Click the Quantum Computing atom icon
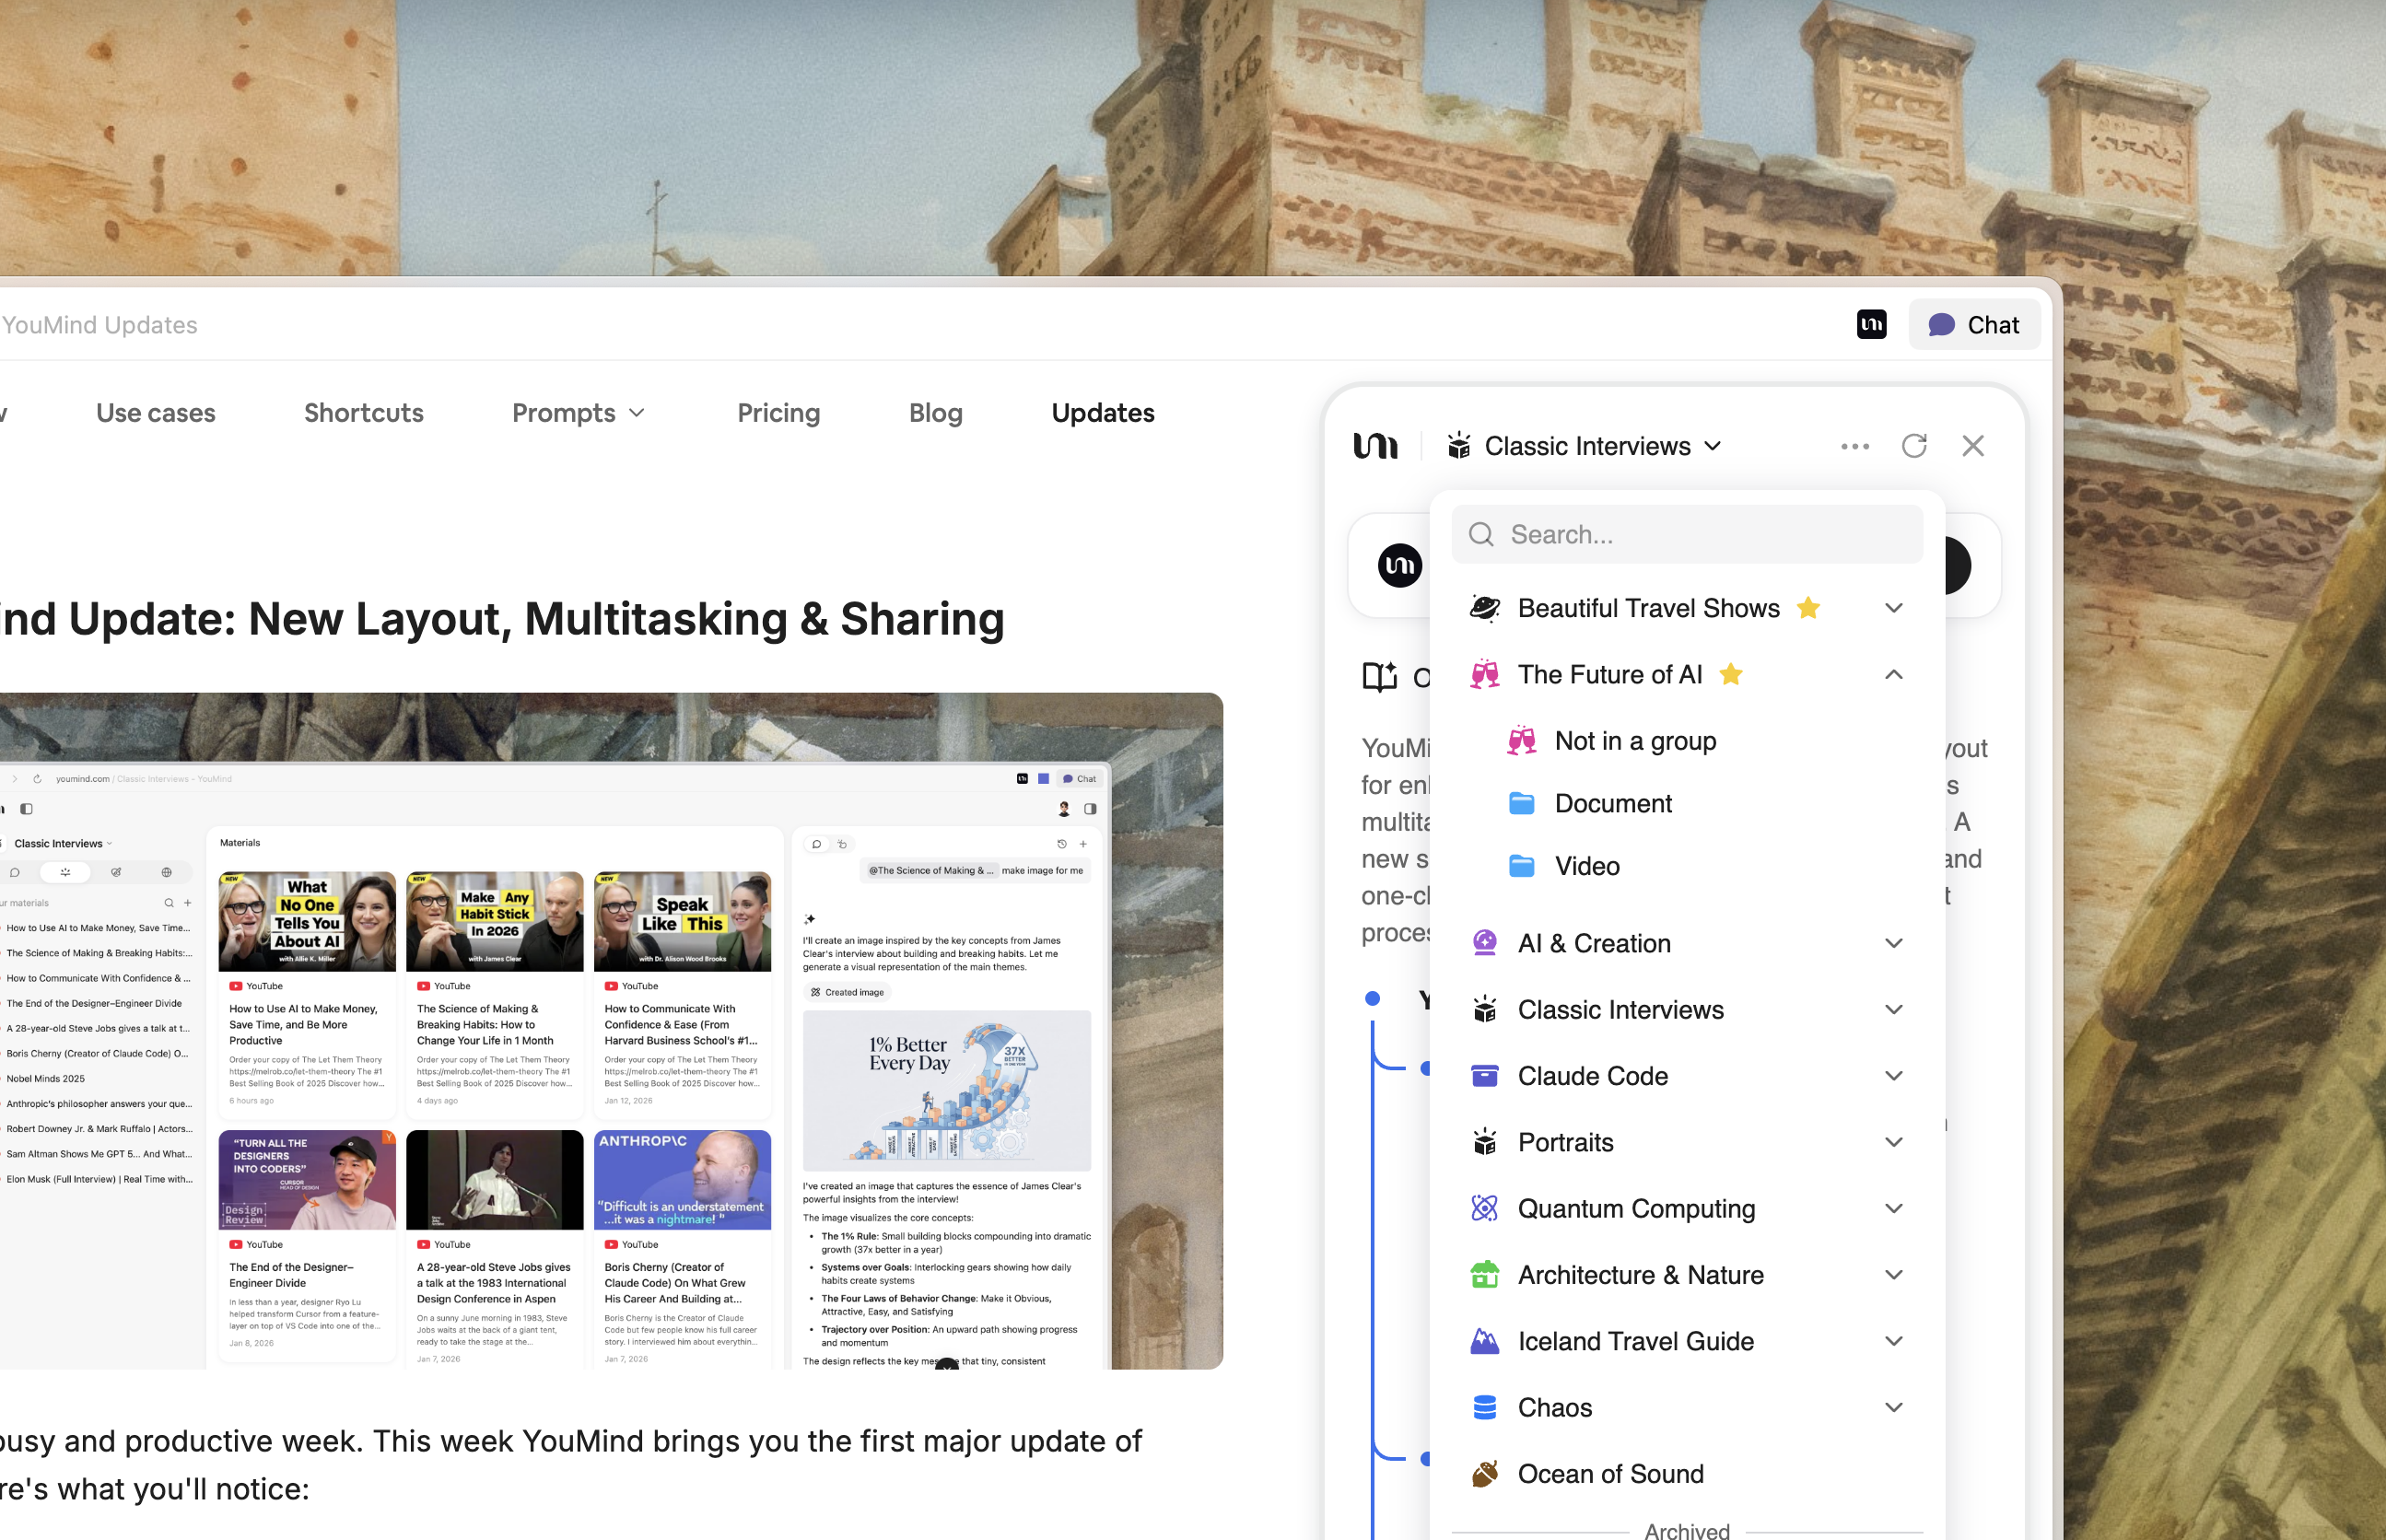Screen dimensions: 2386x1540 coord(1484,1208)
